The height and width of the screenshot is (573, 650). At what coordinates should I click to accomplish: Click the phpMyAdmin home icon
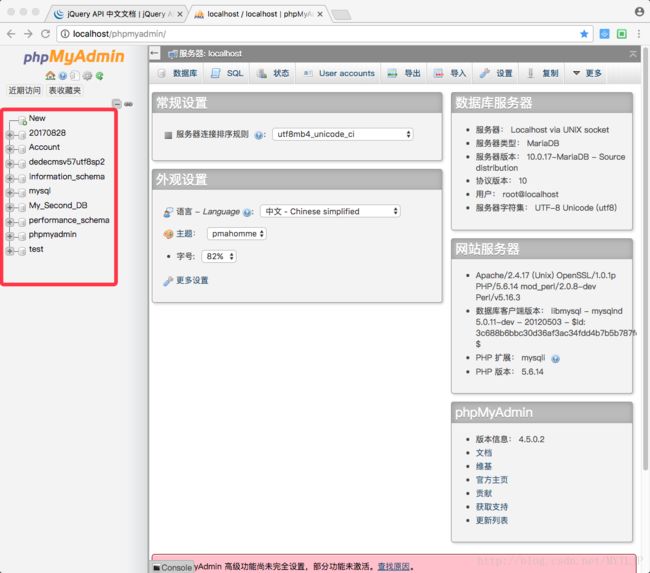(x=50, y=75)
